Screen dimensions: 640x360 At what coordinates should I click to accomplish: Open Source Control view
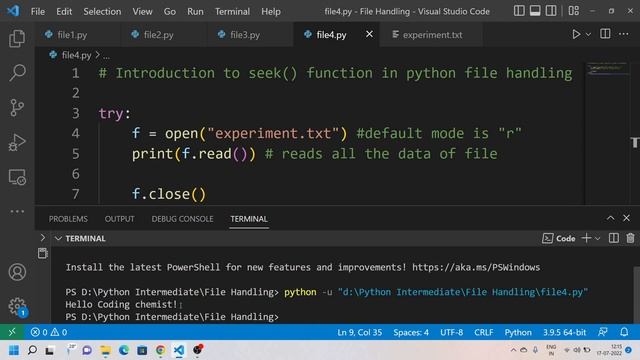click(x=17, y=108)
